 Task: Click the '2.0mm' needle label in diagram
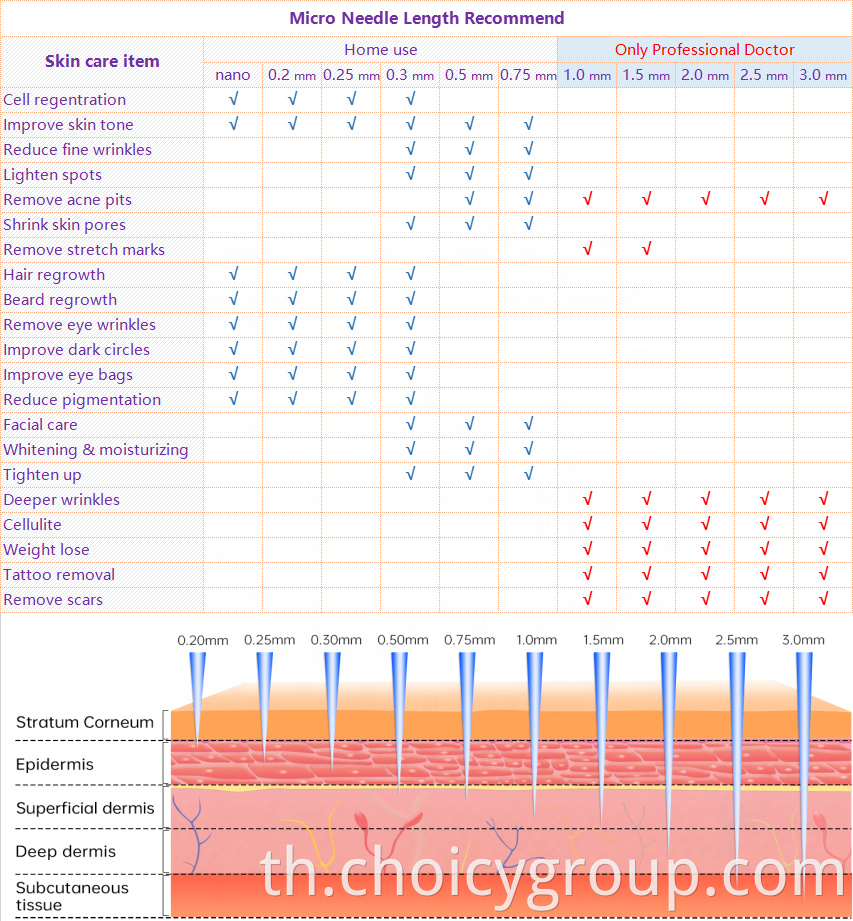tap(670, 640)
